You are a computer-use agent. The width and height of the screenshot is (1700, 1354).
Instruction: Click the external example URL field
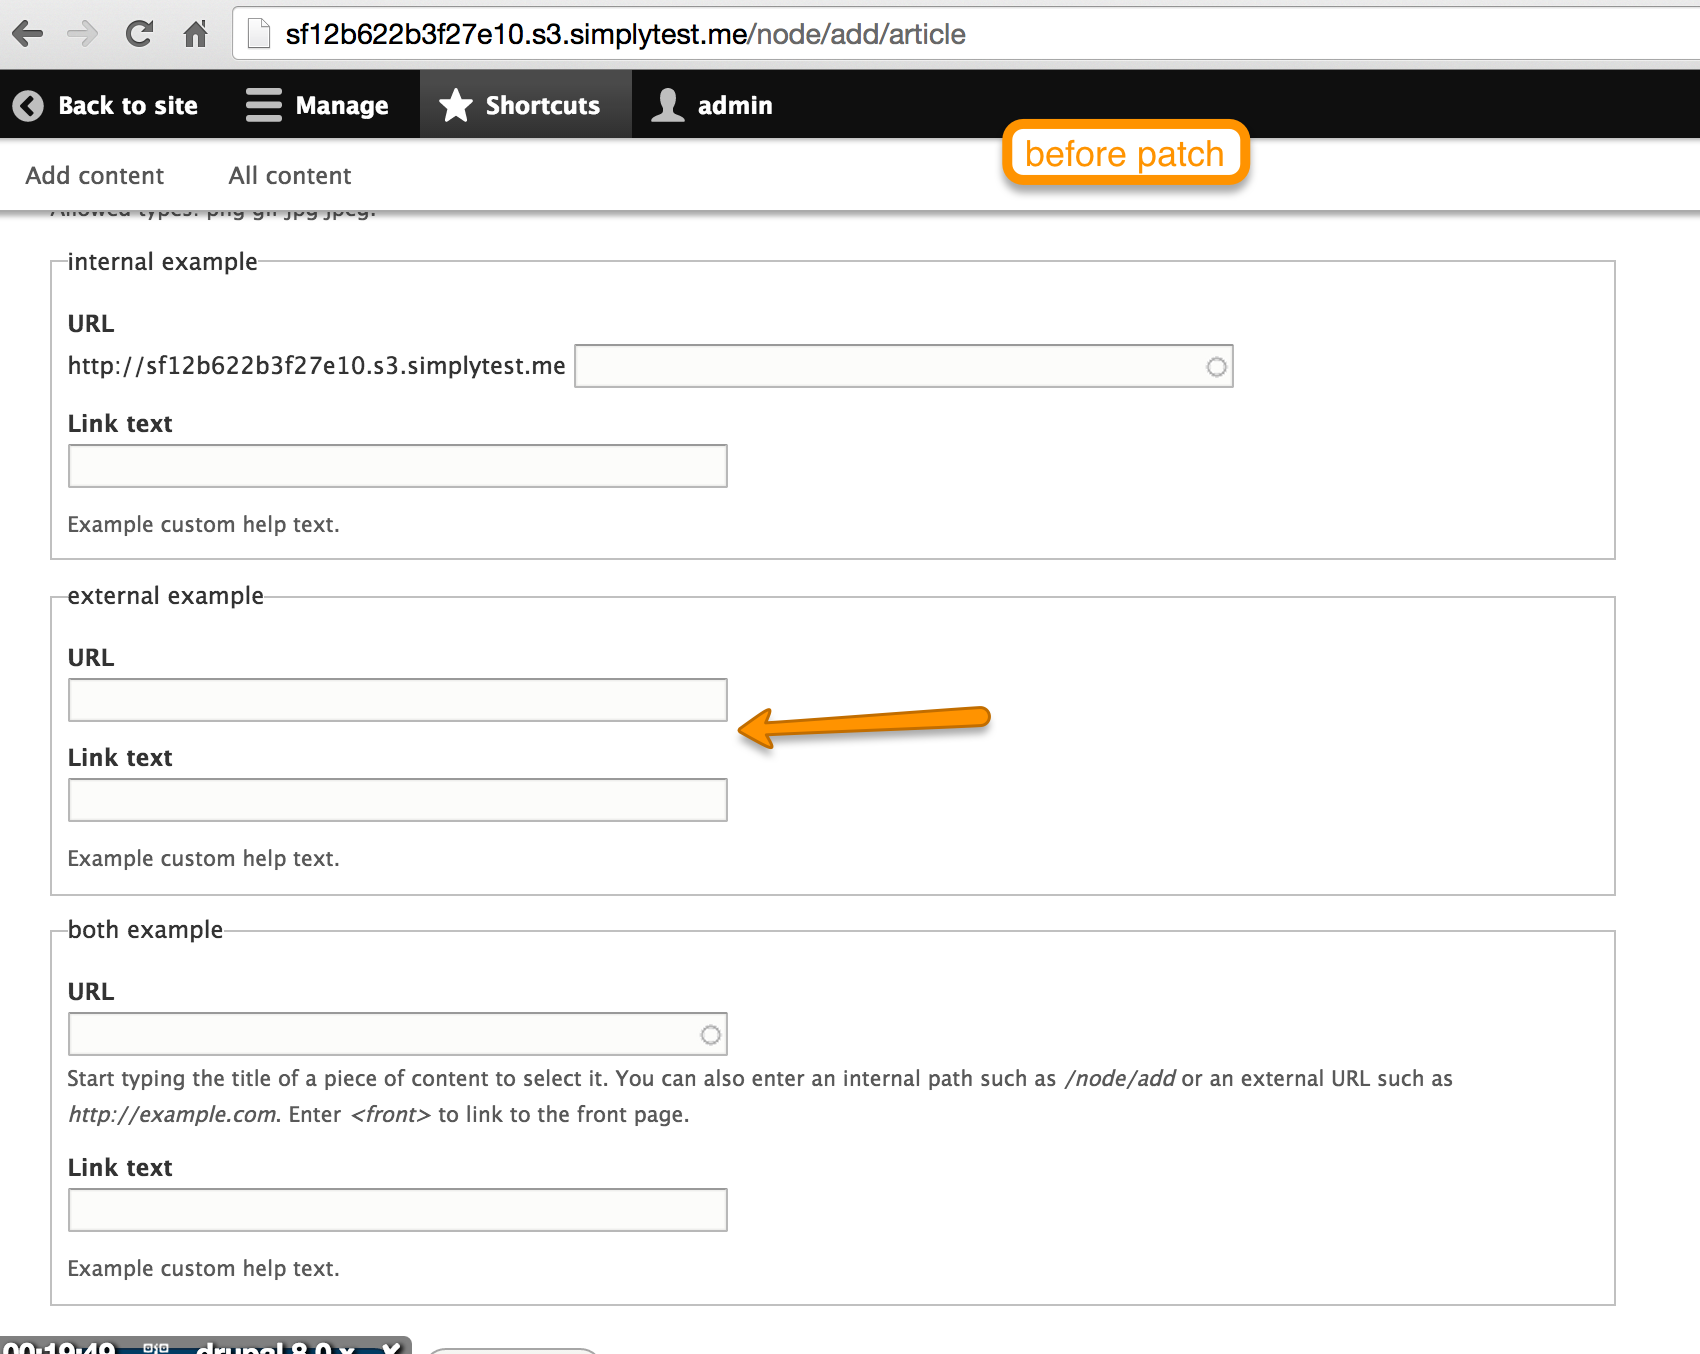[397, 700]
